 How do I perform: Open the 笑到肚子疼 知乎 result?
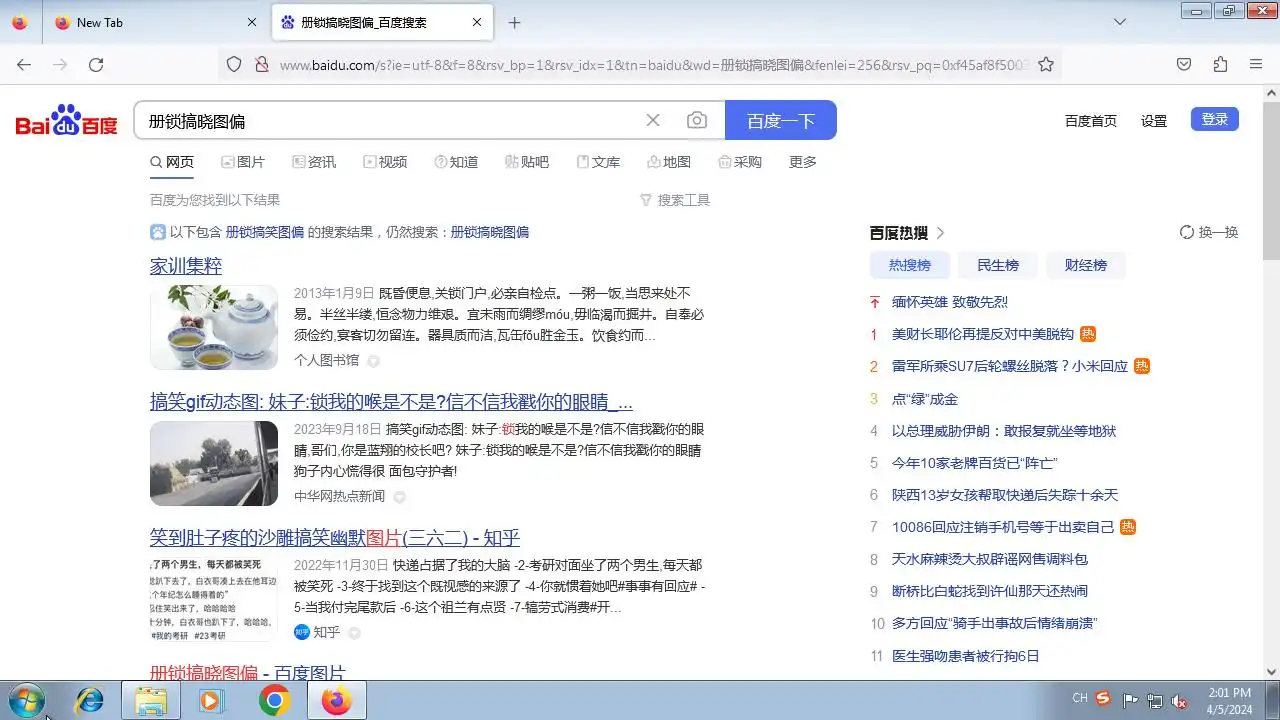pyautogui.click(x=335, y=538)
